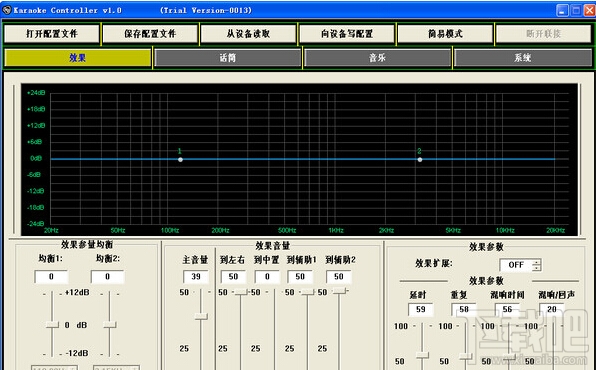Close the Karaoke Controller window

pos(590,10)
